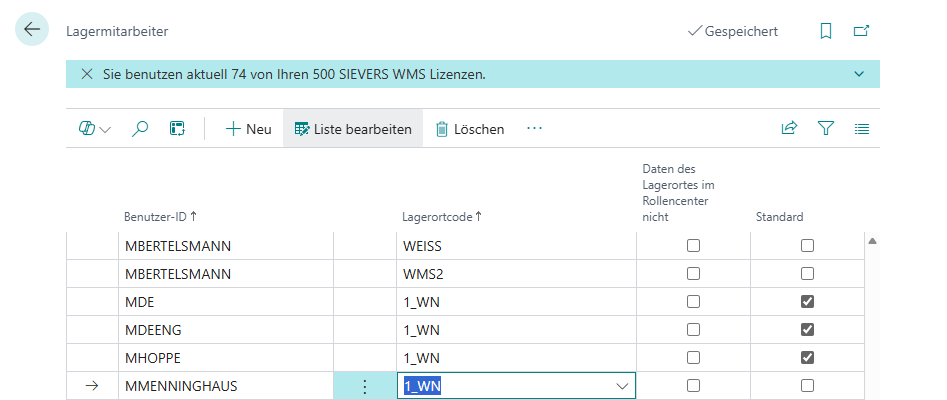Expand the license notification chevron

[859, 74]
